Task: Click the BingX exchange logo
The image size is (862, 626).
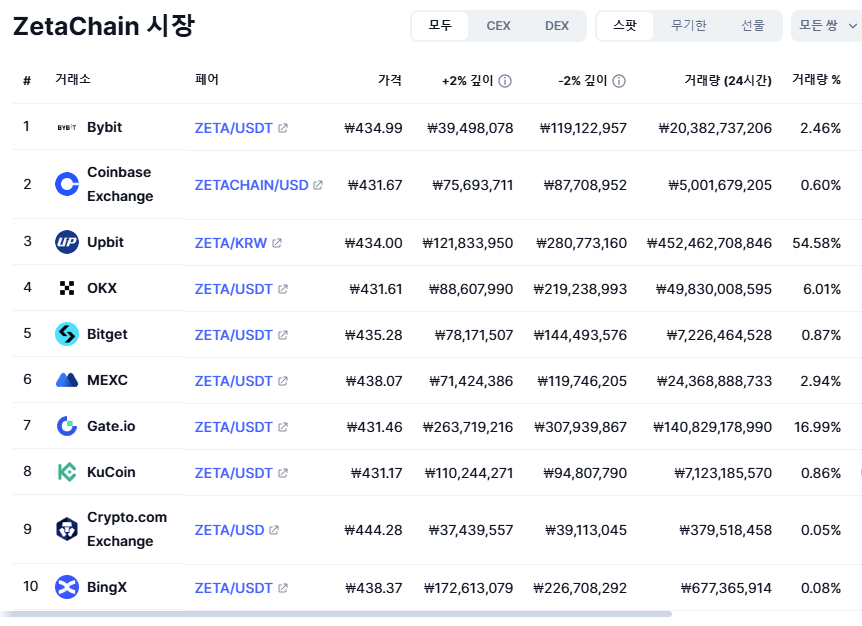Action: click(x=67, y=587)
